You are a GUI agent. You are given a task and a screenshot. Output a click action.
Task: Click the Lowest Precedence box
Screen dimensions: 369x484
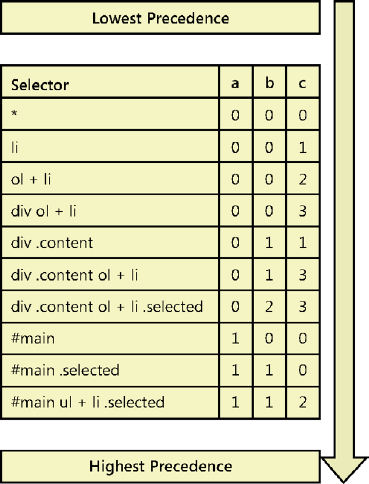pyautogui.click(x=160, y=18)
